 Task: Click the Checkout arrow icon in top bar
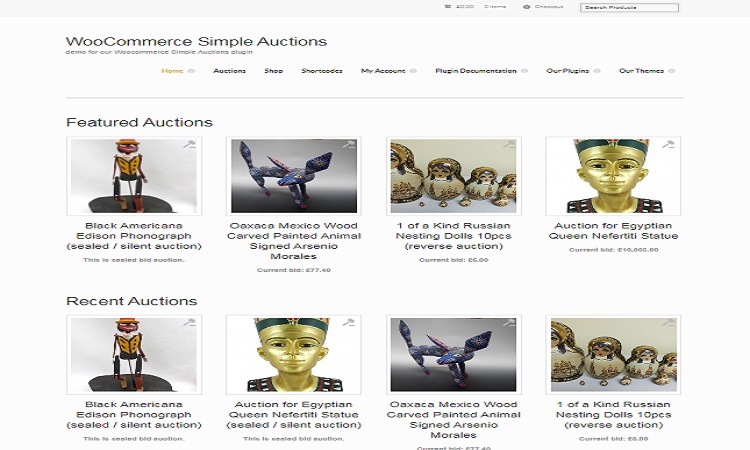click(527, 7)
